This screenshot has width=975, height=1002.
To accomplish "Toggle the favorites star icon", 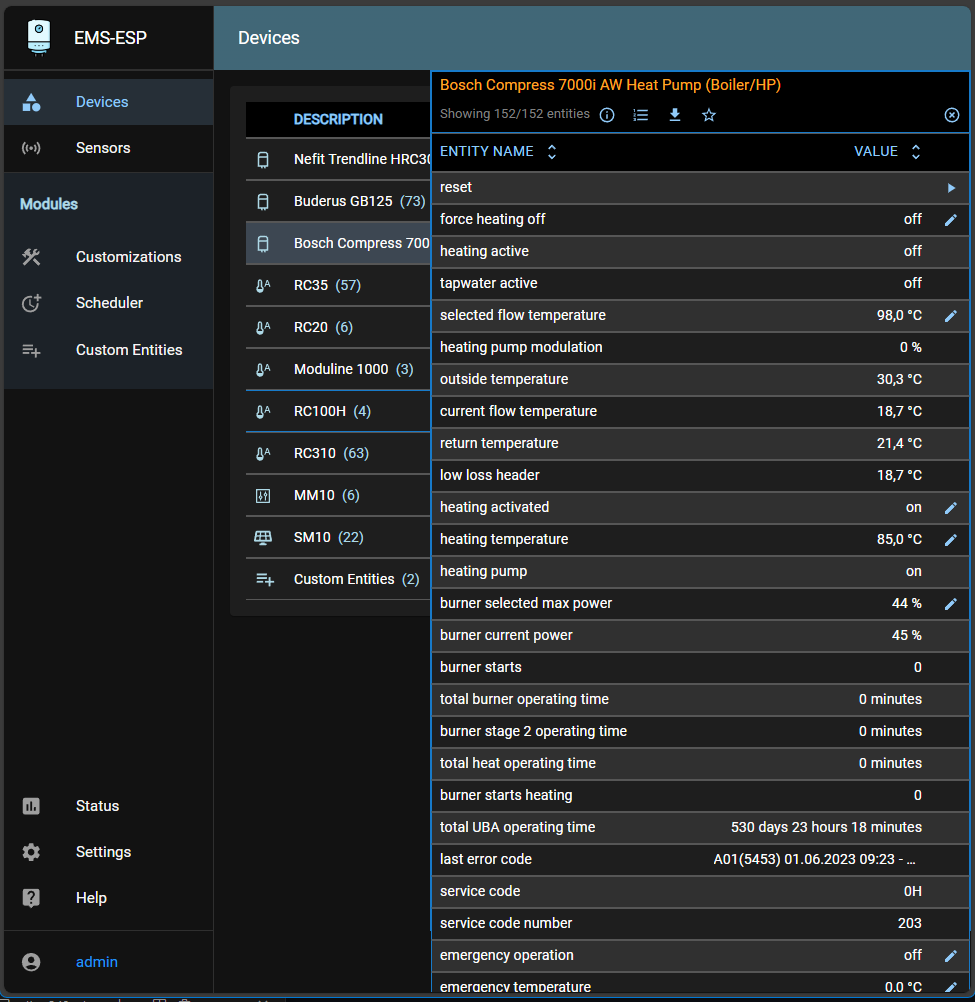I will (x=709, y=115).
